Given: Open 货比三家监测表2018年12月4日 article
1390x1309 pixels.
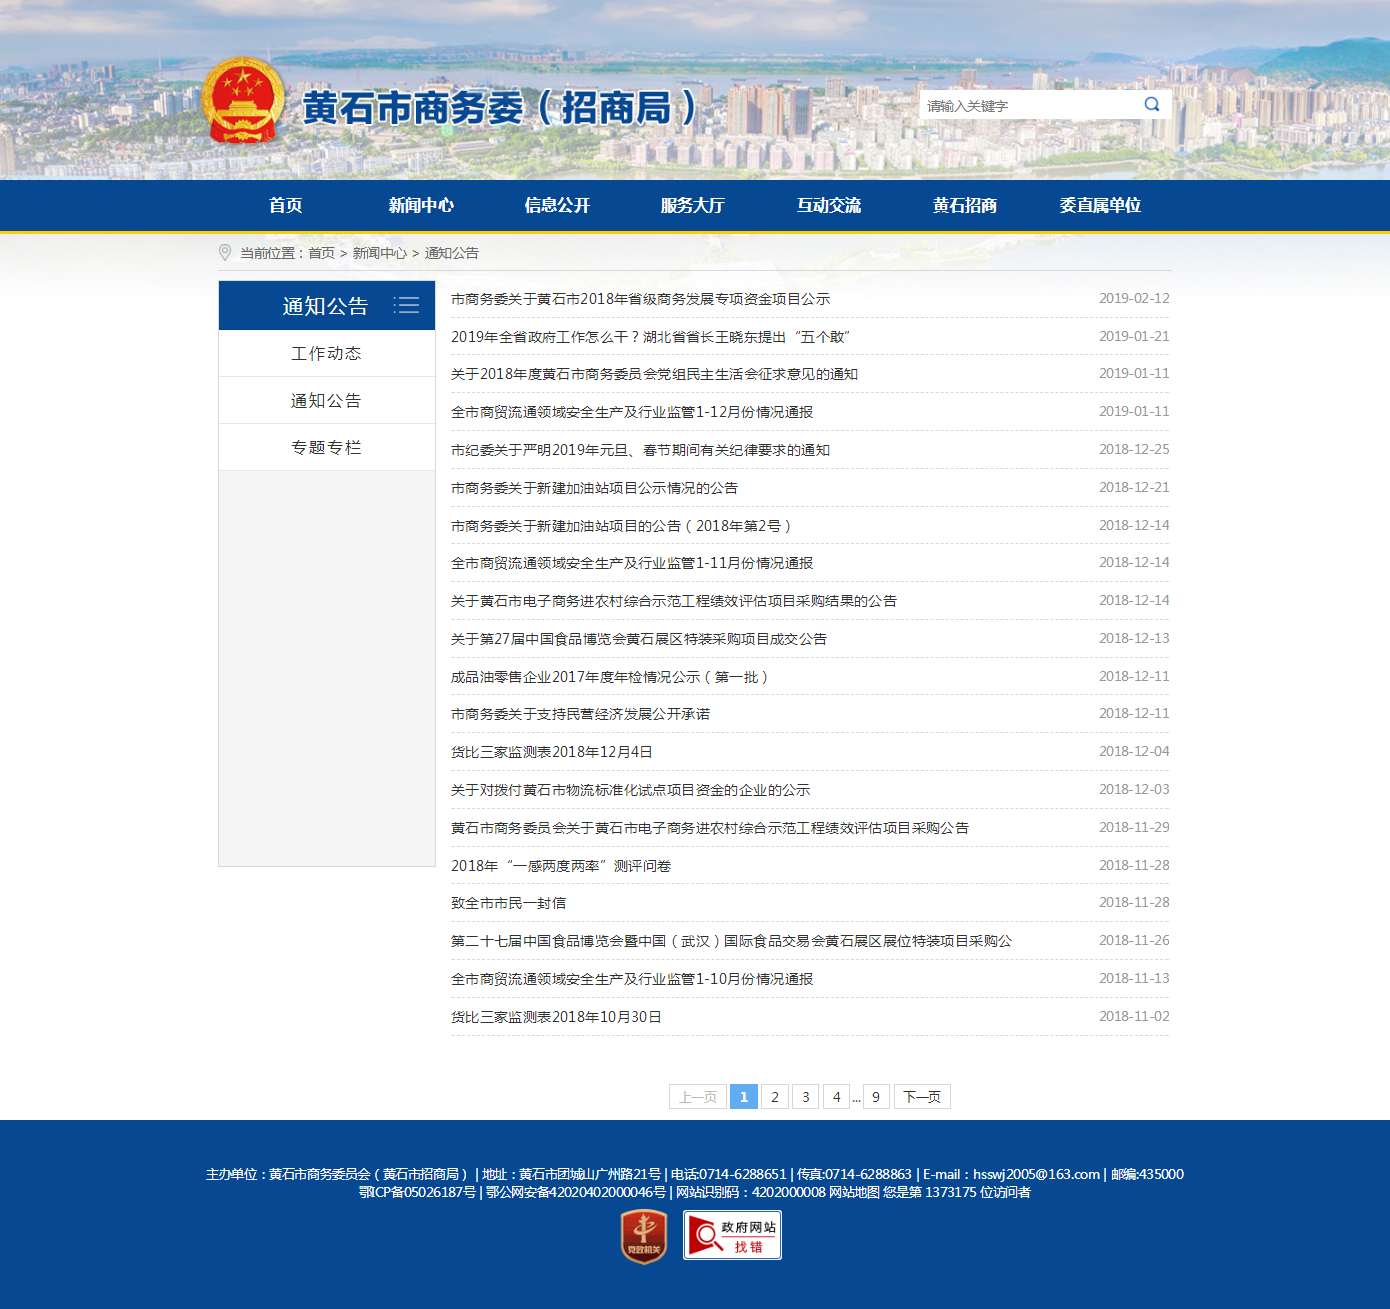Looking at the screenshot, I should point(551,752).
